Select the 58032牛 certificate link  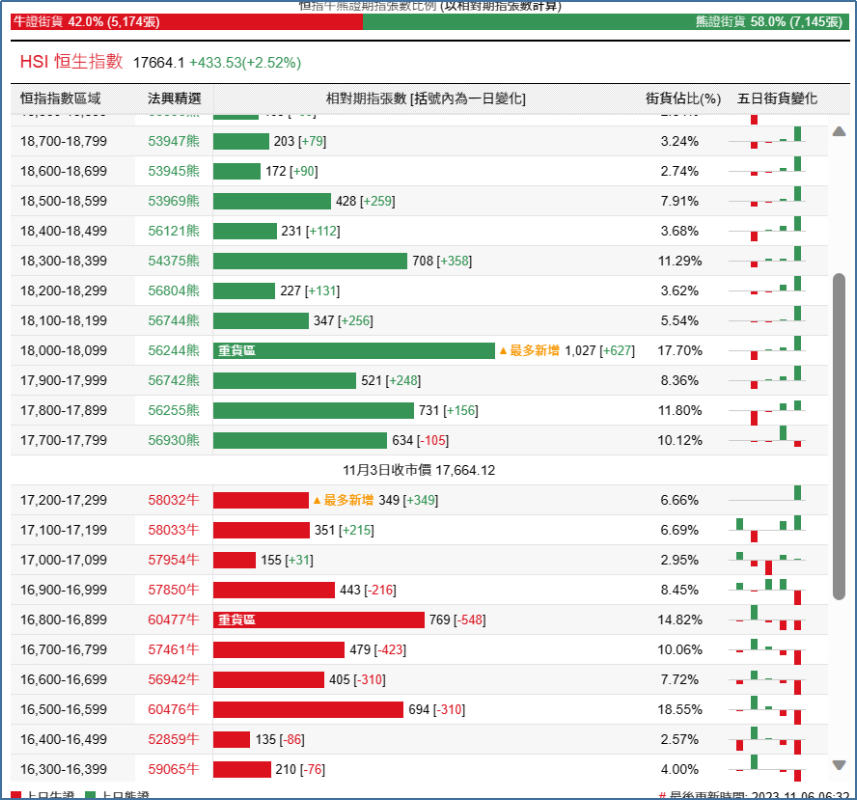173,500
